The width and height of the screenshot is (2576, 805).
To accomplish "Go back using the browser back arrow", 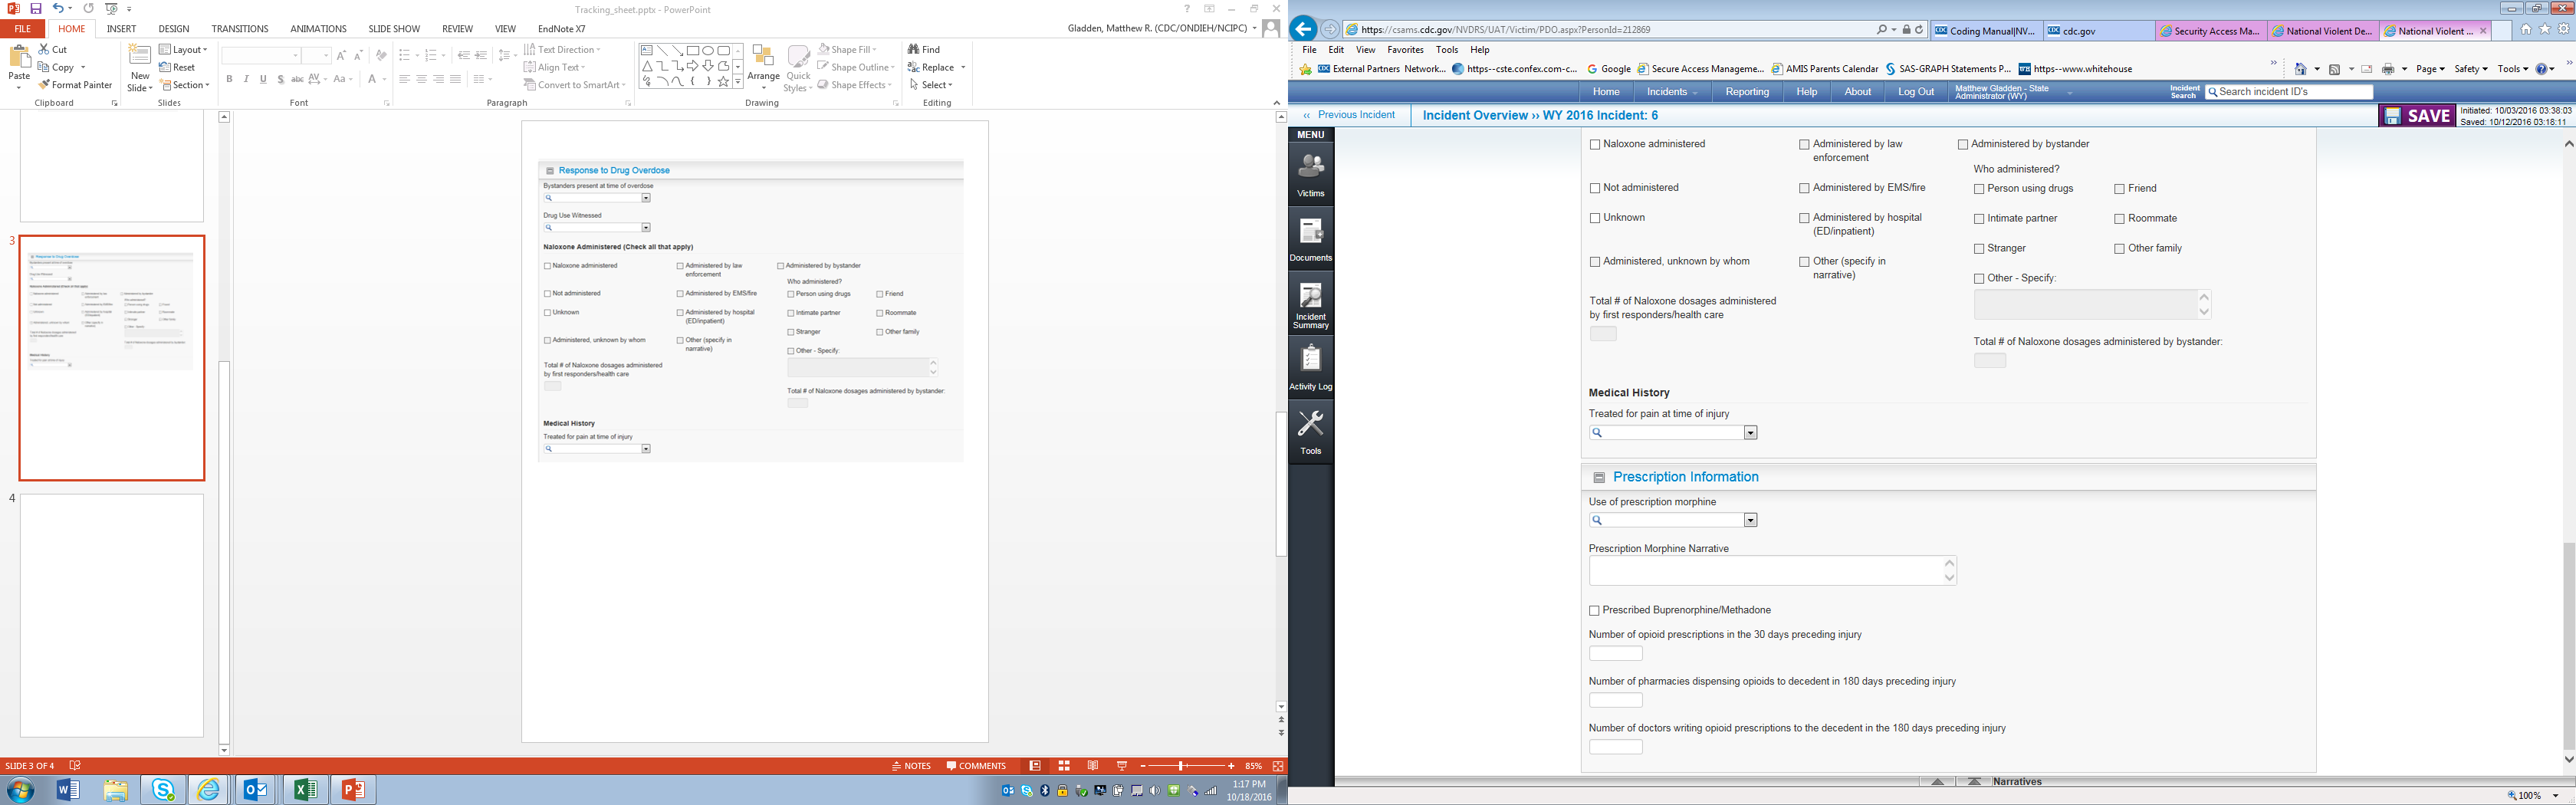I will 1304,29.
